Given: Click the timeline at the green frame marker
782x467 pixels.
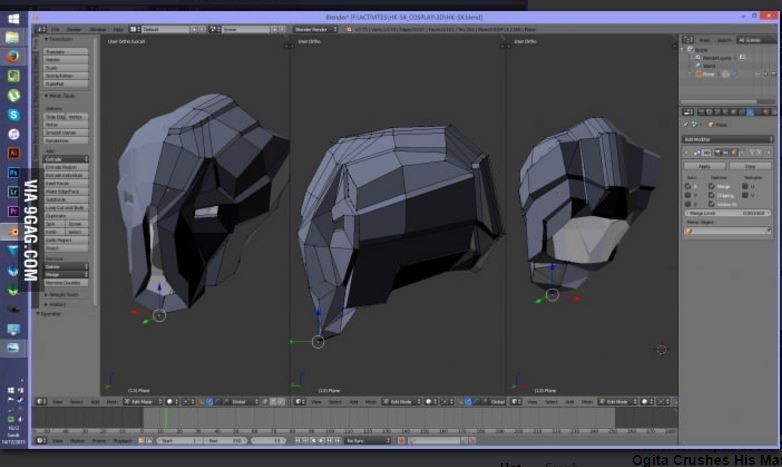Looking at the screenshot, I should click(165, 420).
